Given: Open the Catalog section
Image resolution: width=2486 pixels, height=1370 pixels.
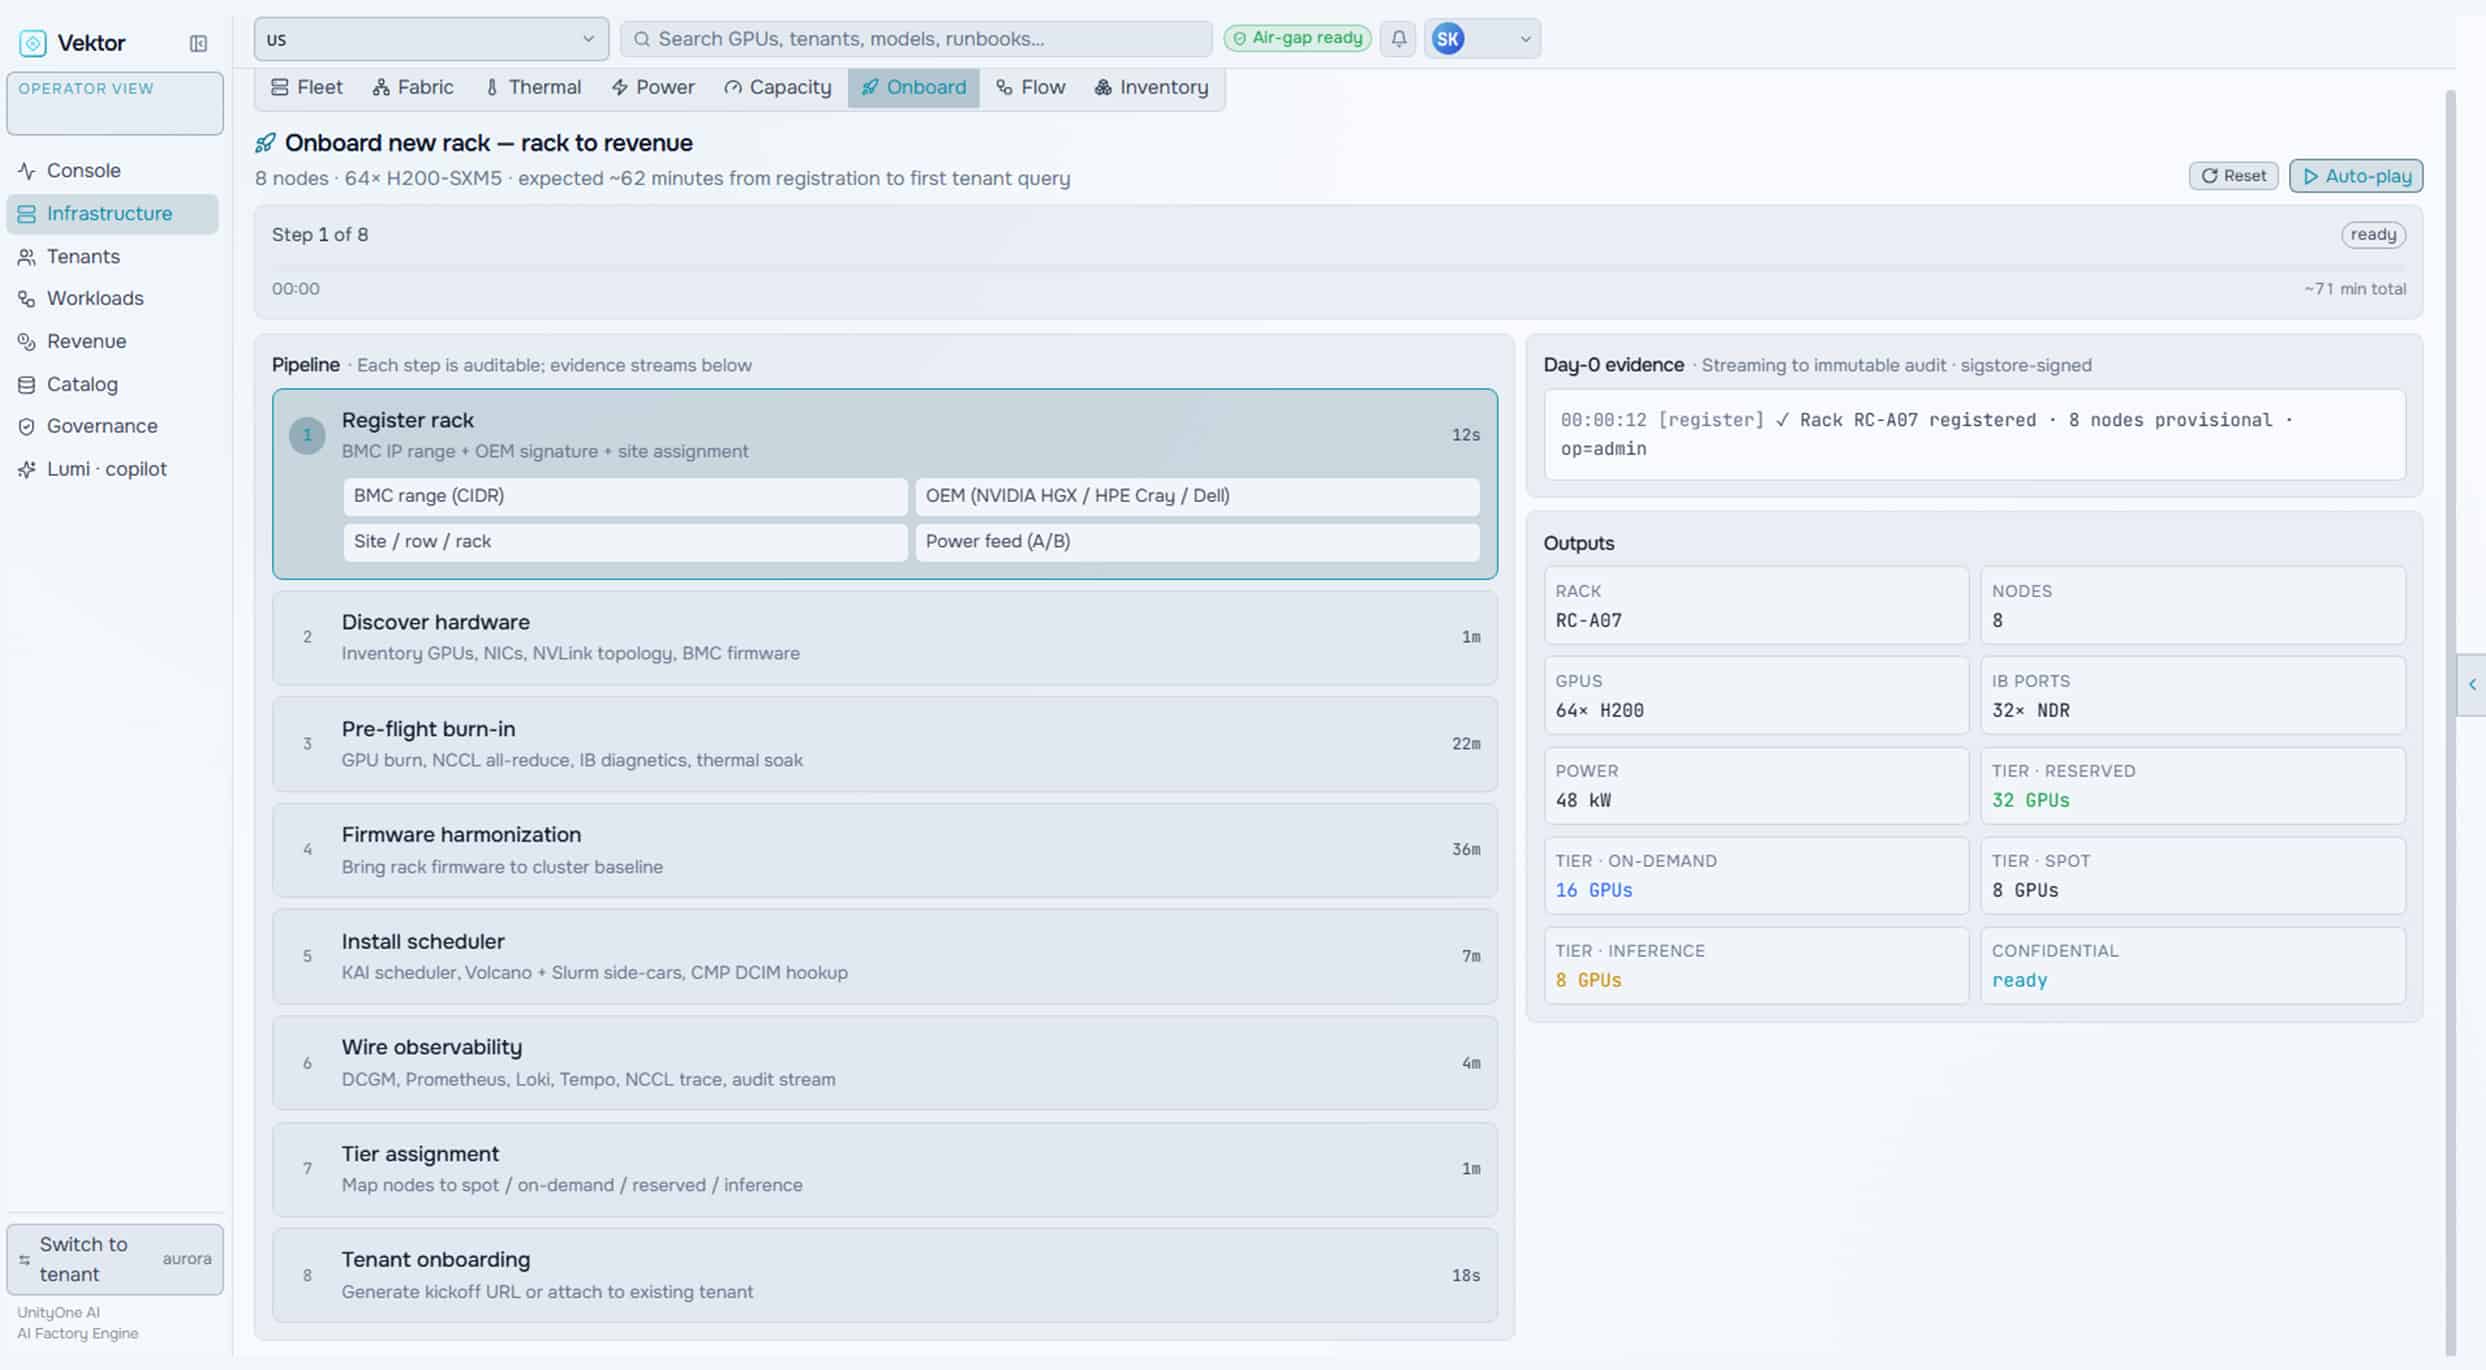Looking at the screenshot, I should pyautogui.click(x=112, y=385).
